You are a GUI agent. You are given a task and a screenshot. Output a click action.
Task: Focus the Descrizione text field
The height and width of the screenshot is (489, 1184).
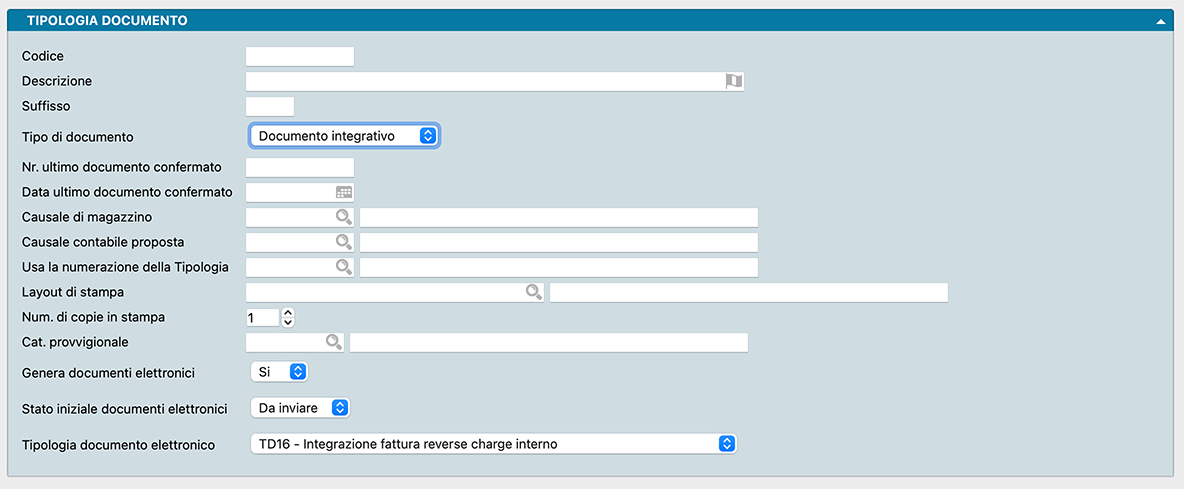click(484, 81)
